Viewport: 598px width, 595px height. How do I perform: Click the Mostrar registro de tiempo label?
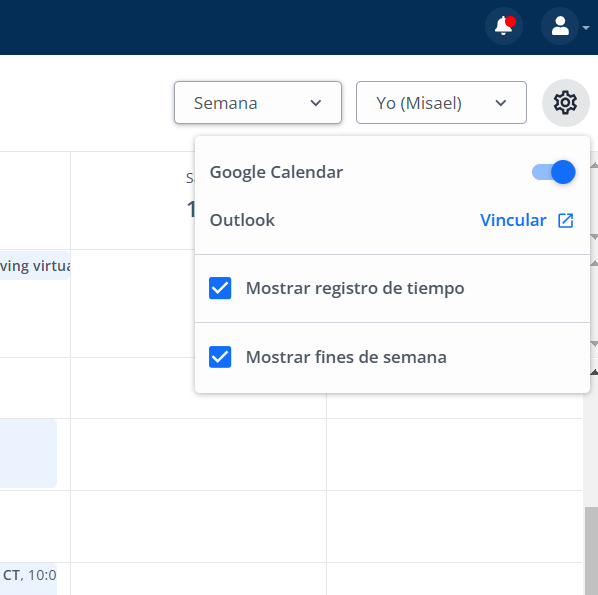tap(355, 288)
